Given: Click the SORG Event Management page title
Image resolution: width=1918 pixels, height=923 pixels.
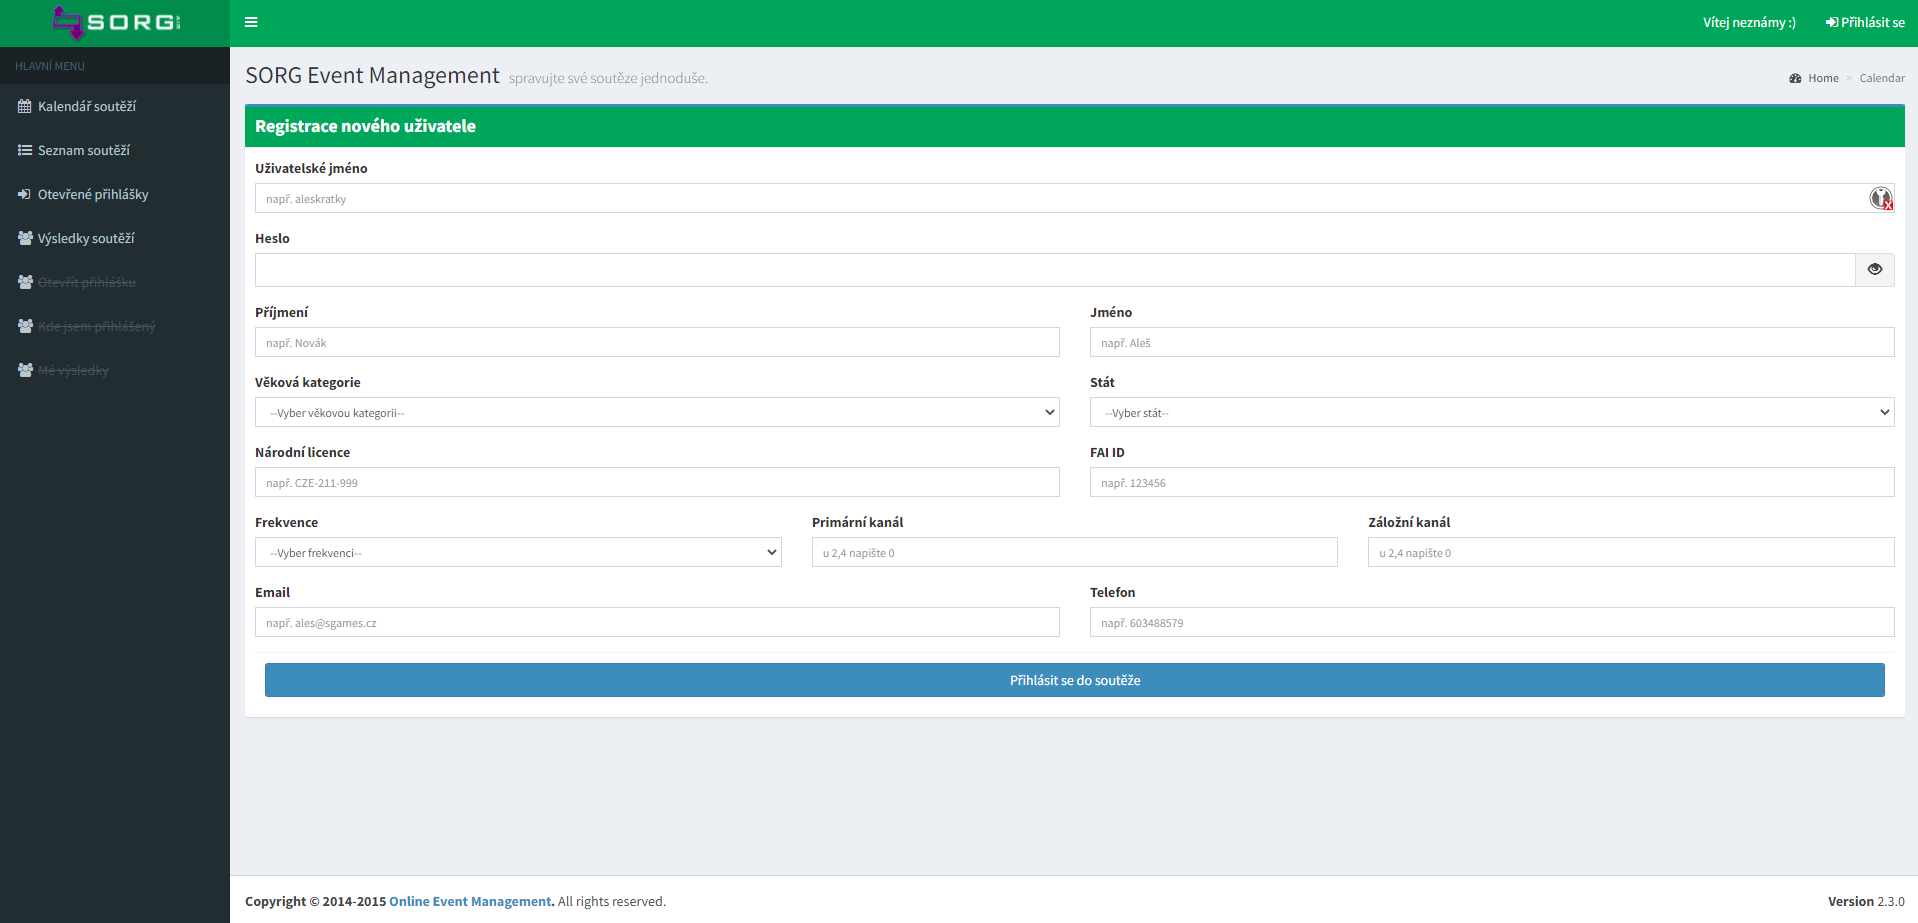Looking at the screenshot, I should pos(372,76).
